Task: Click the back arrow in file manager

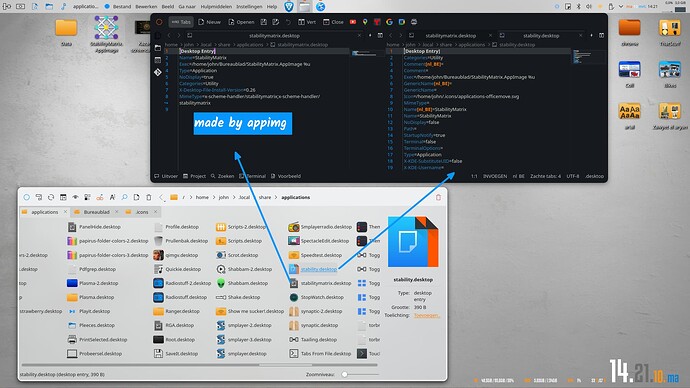Action: click(161, 197)
